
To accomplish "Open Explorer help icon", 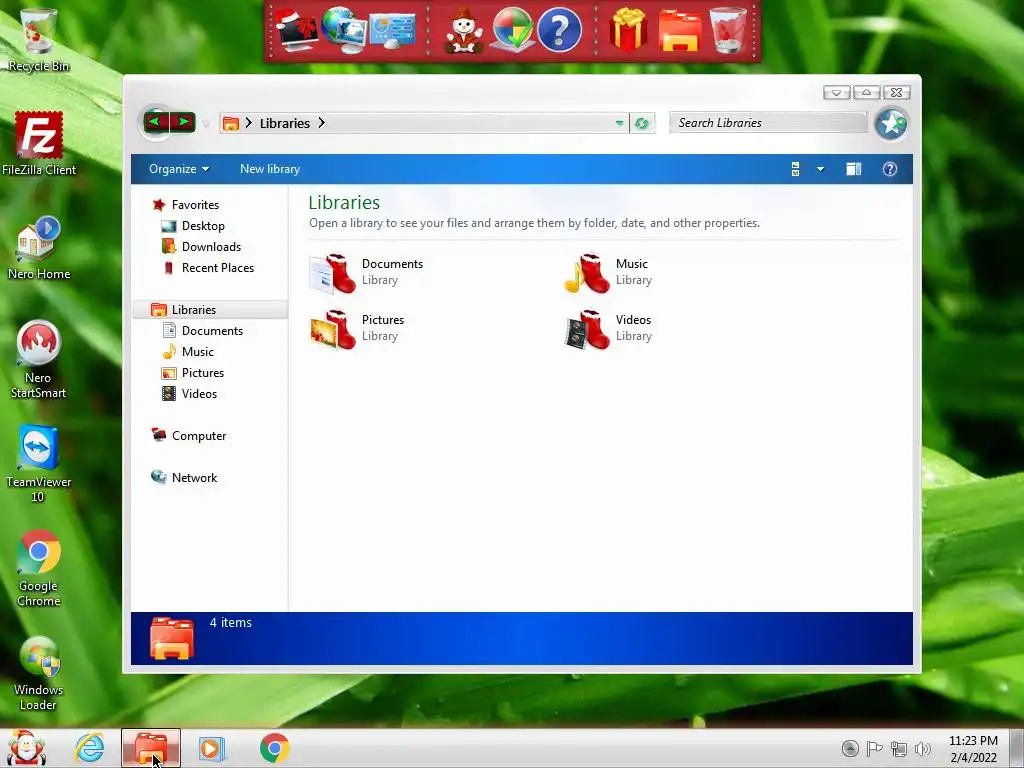I will [x=889, y=169].
